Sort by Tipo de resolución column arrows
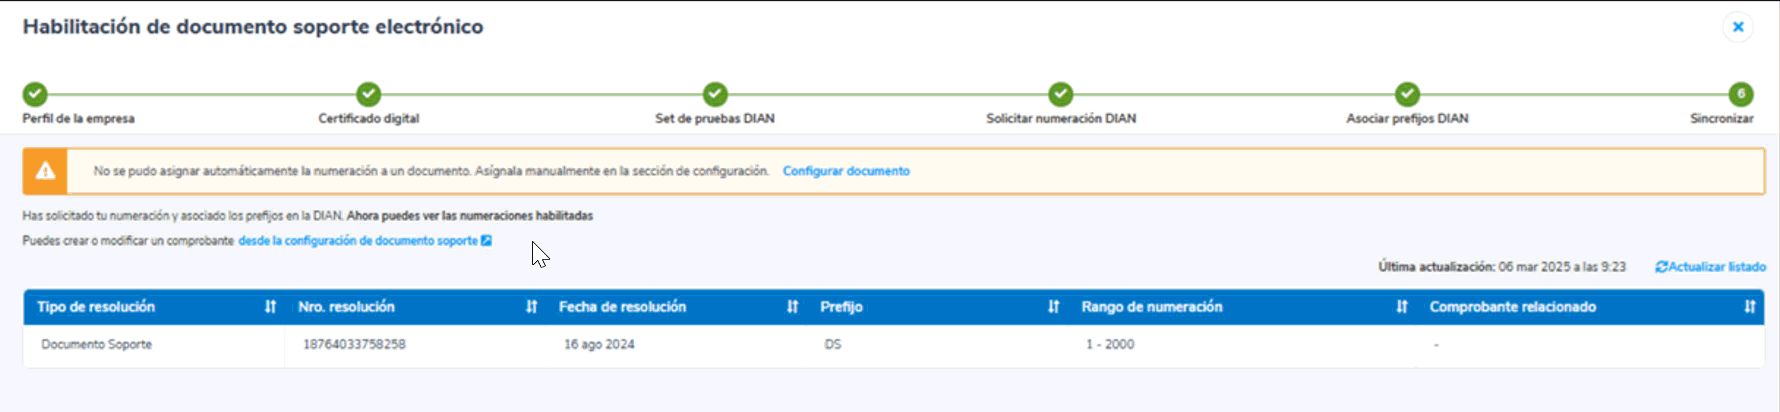Viewport: 1780px width, 412px height. (x=270, y=307)
